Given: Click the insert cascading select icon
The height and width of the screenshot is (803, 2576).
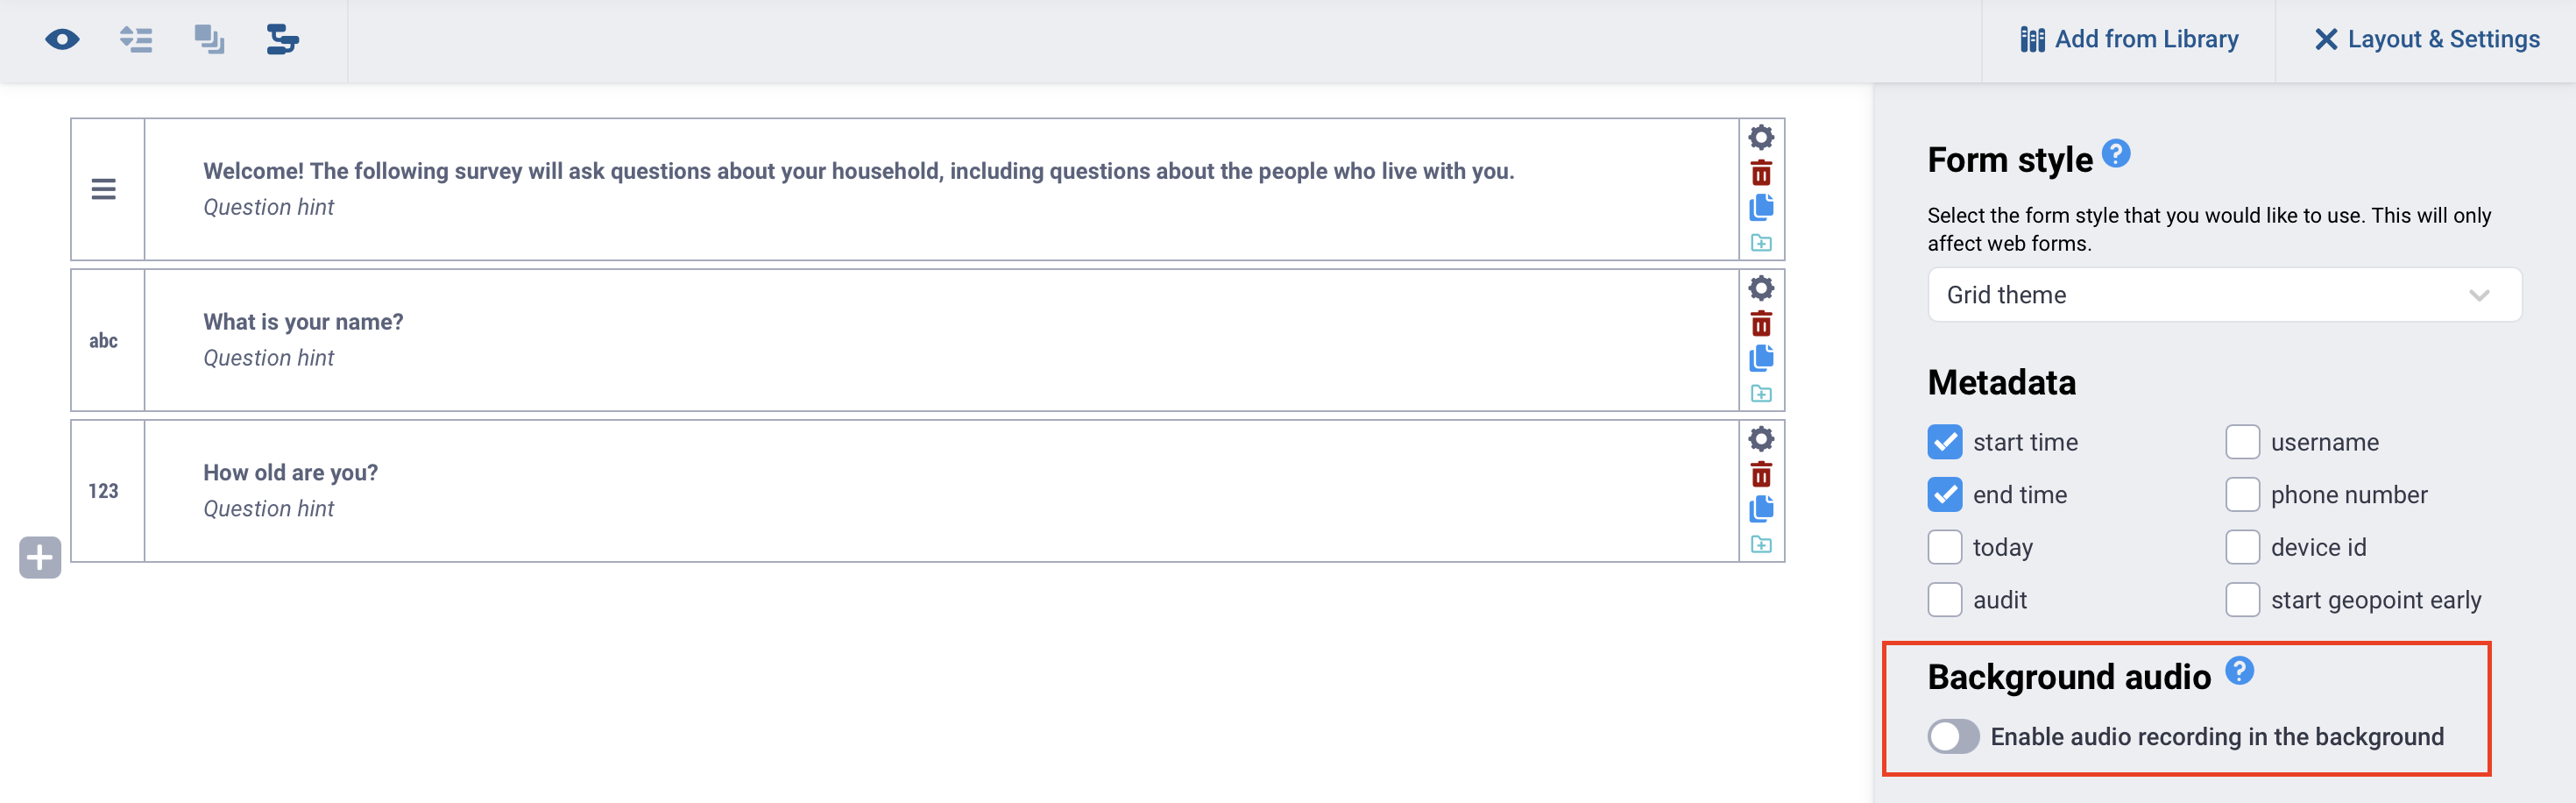Looking at the screenshot, I should click(283, 40).
